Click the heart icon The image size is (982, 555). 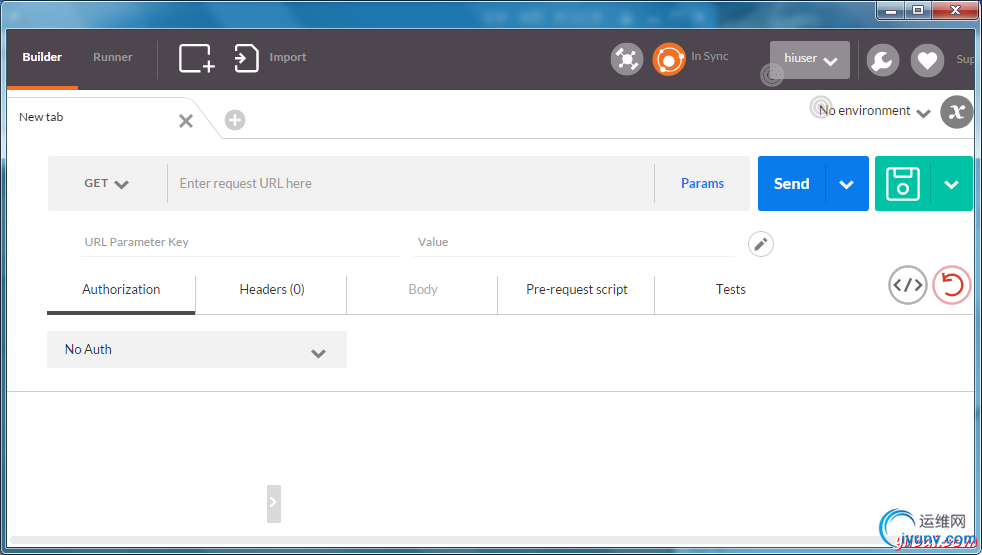927,60
